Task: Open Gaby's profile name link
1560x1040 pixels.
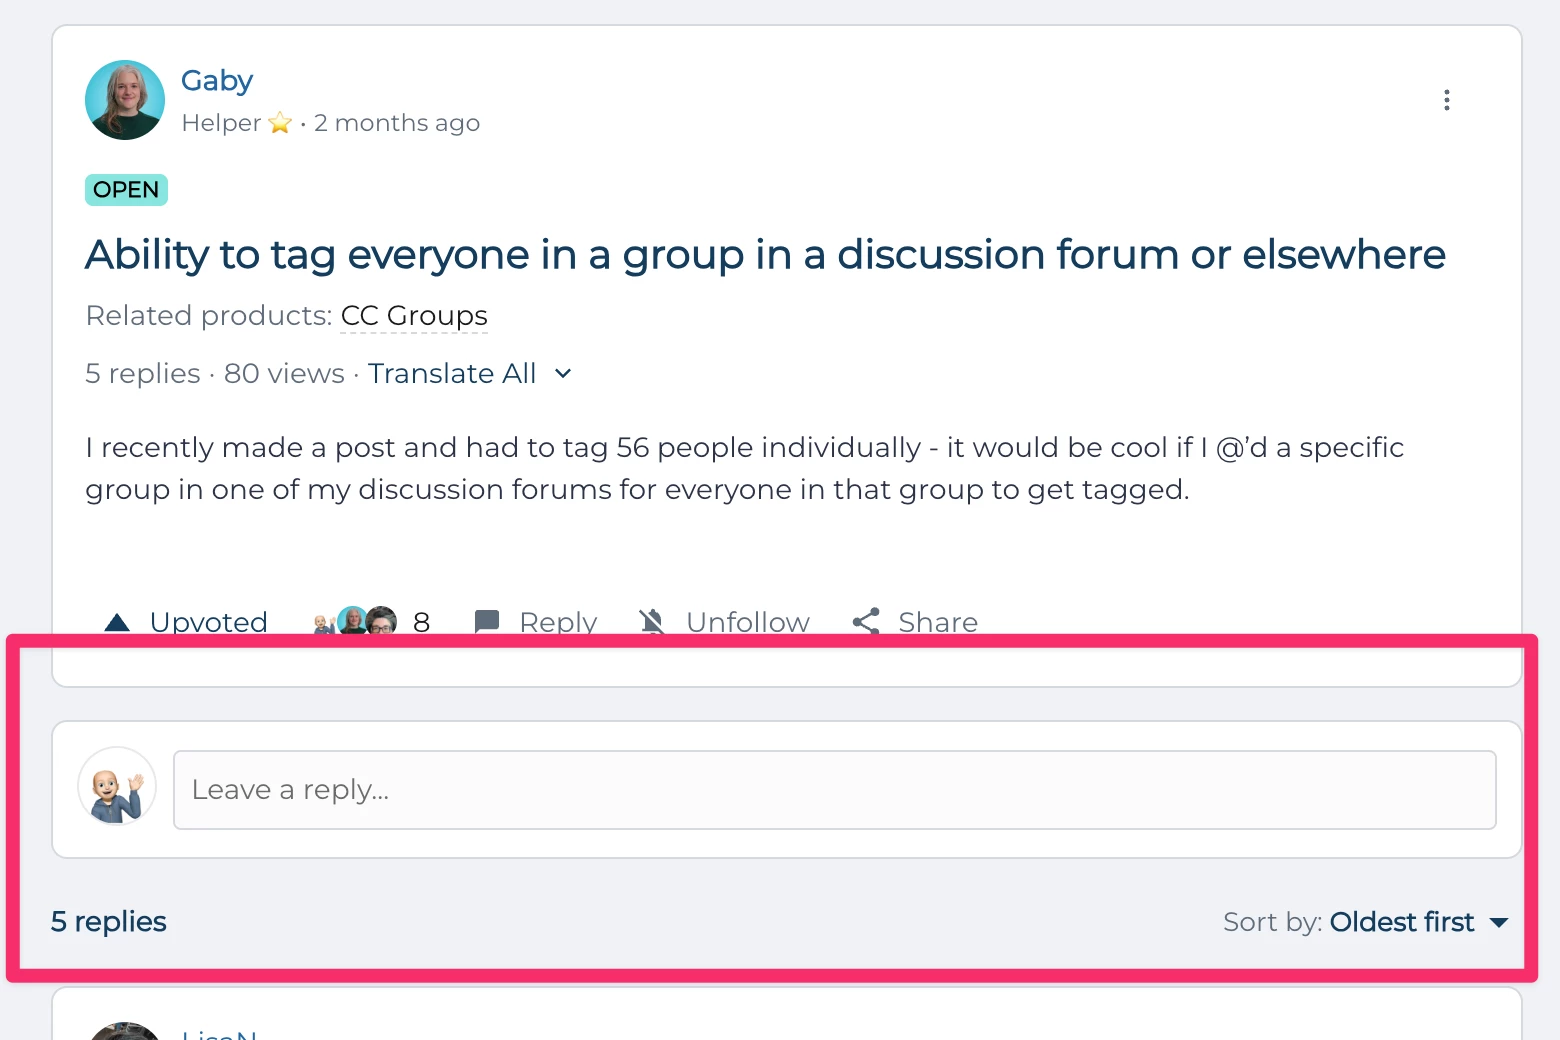Action: coord(217,81)
